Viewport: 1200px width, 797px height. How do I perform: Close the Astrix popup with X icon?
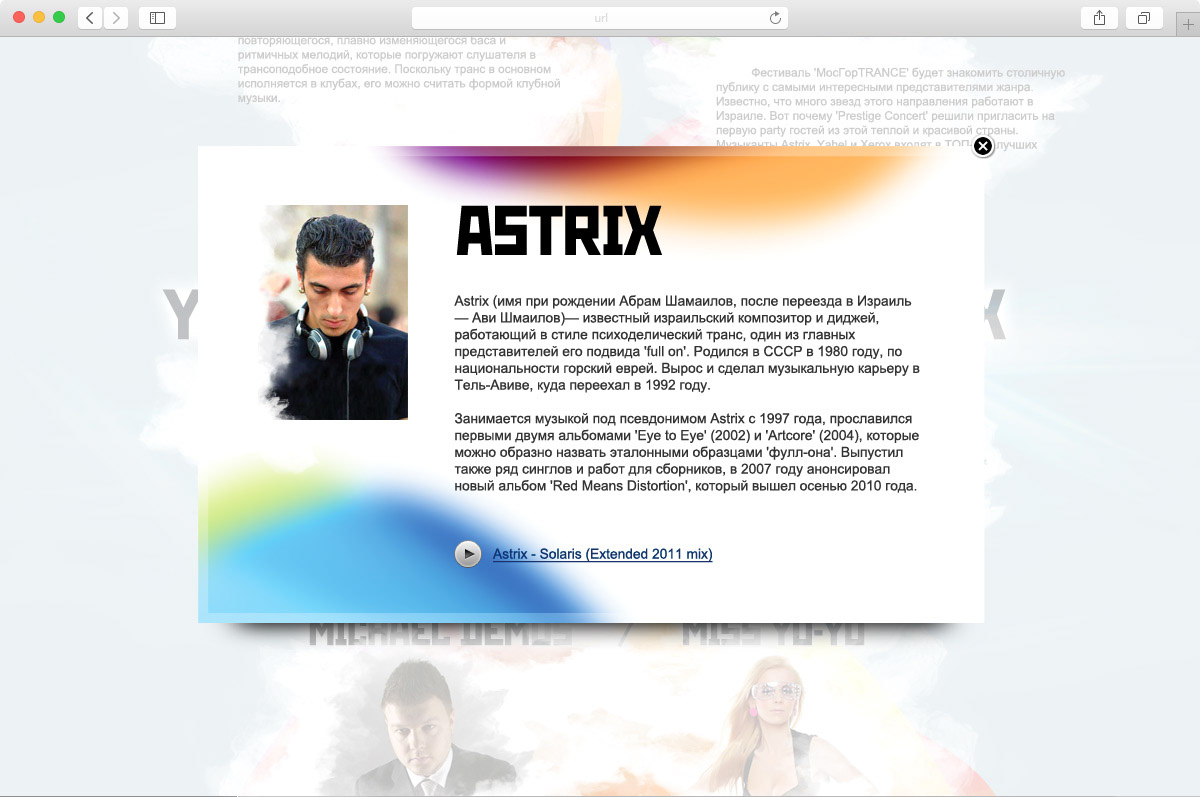(983, 147)
